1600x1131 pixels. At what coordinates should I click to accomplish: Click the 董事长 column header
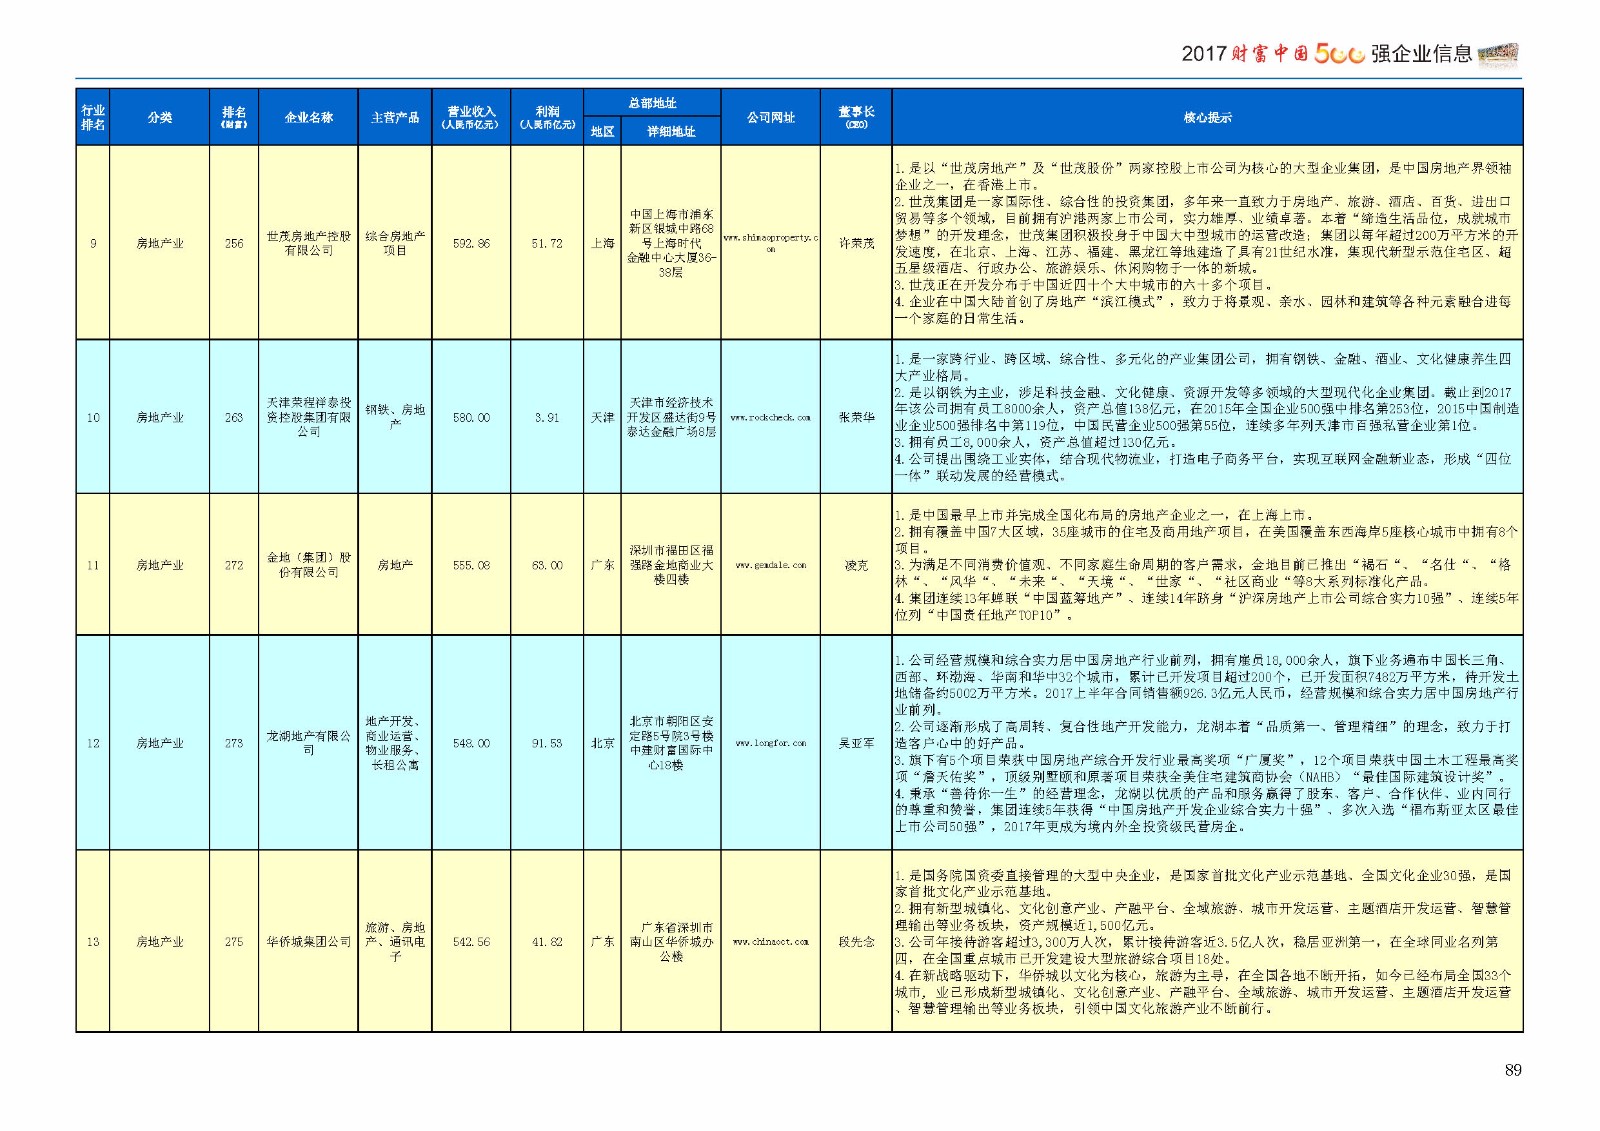(856, 117)
